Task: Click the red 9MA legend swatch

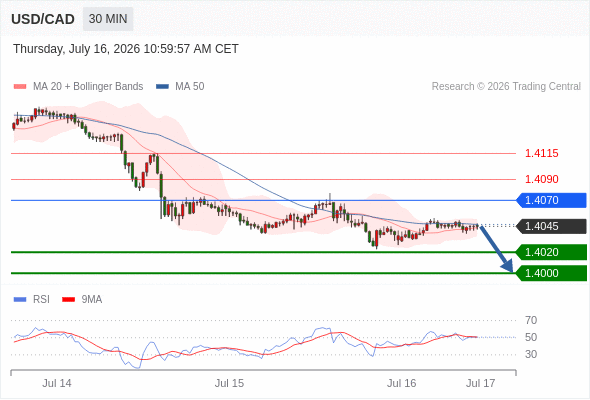Action: pyautogui.click(x=68, y=300)
